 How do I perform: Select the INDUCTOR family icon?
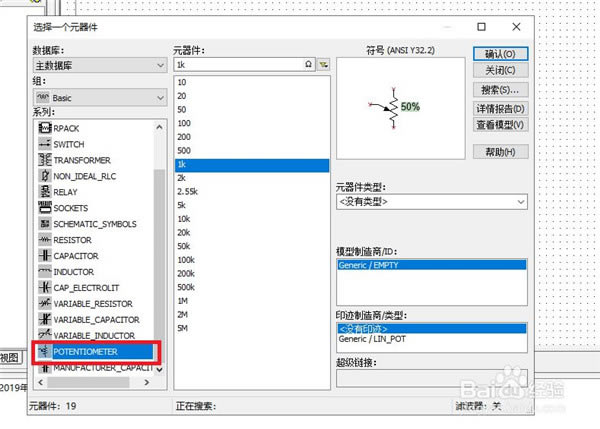pos(45,272)
